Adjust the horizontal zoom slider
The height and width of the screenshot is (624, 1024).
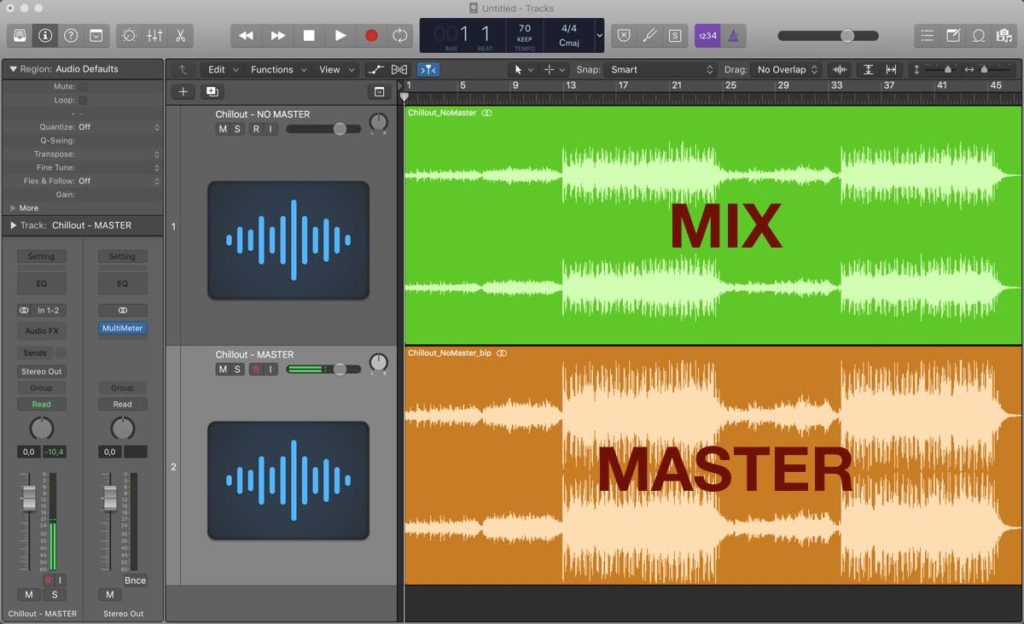[991, 70]
